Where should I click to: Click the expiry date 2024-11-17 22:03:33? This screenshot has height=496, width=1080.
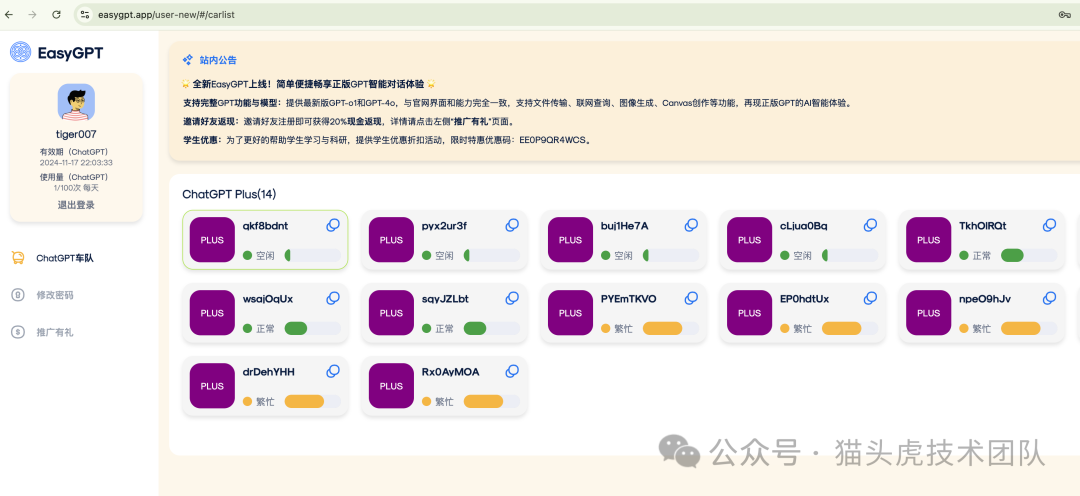[x=76, y=163]
